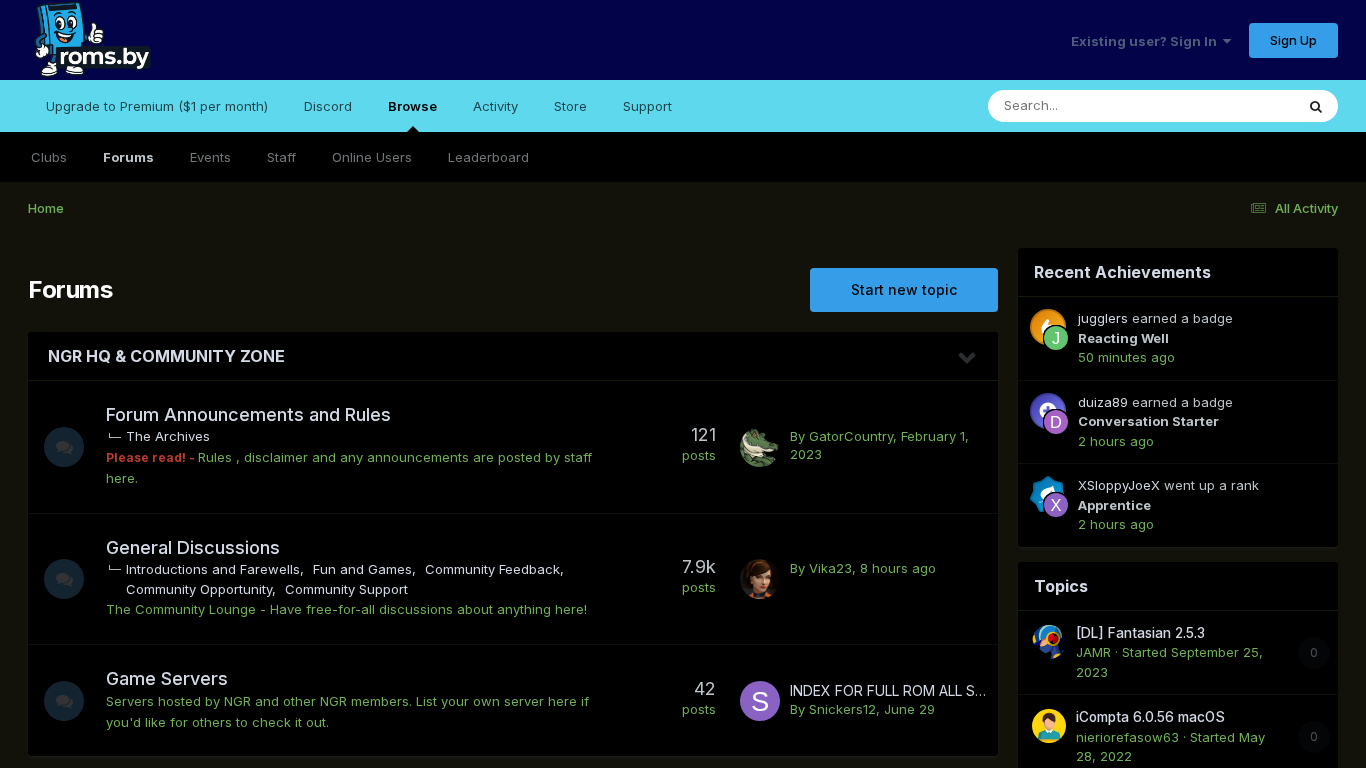Viewport: 1366px width, 768px height.
Task: Open Forum Announcements and Rules forum
Action: click(x=248, y=414)
